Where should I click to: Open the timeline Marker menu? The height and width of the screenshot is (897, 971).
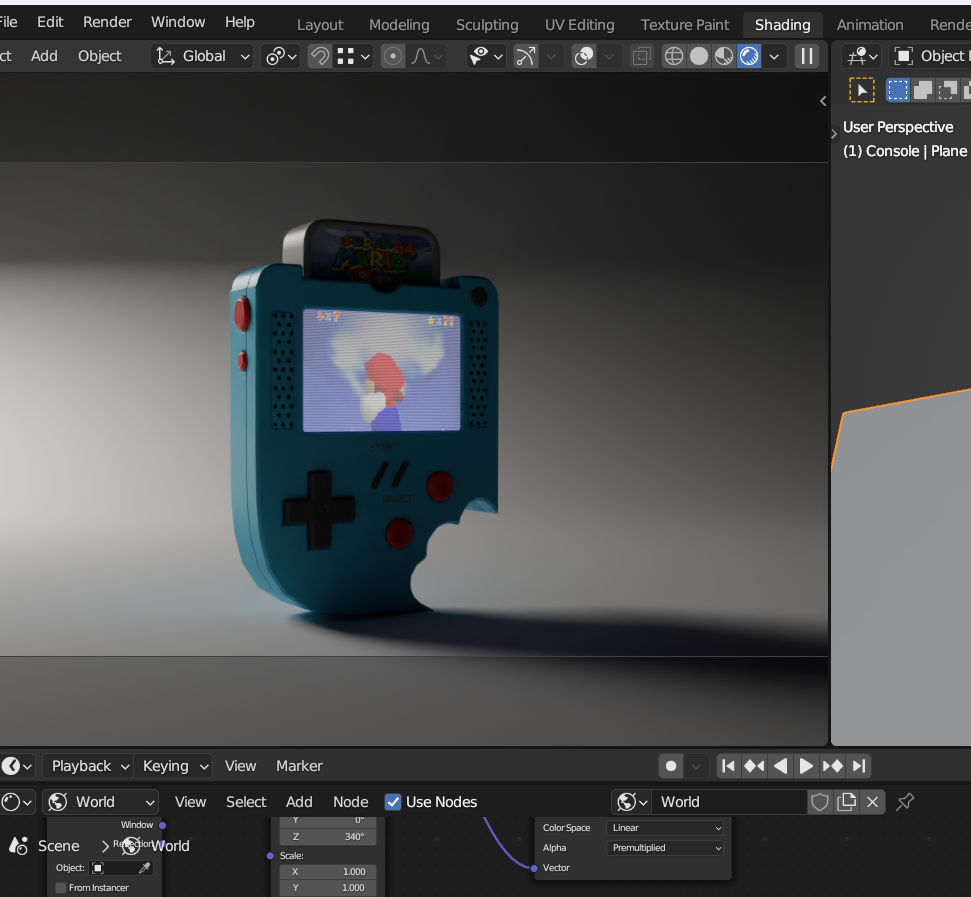coord(299,766)
